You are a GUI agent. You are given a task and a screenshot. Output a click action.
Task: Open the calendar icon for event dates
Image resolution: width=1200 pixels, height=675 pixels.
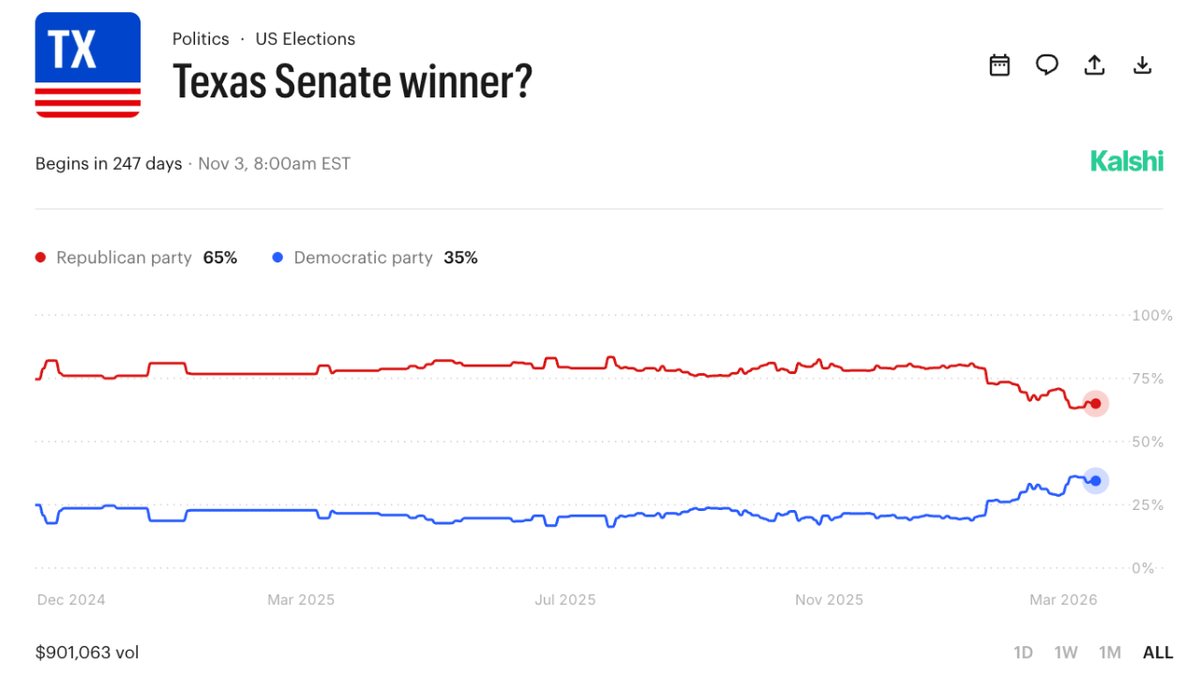tap(999, 64)
